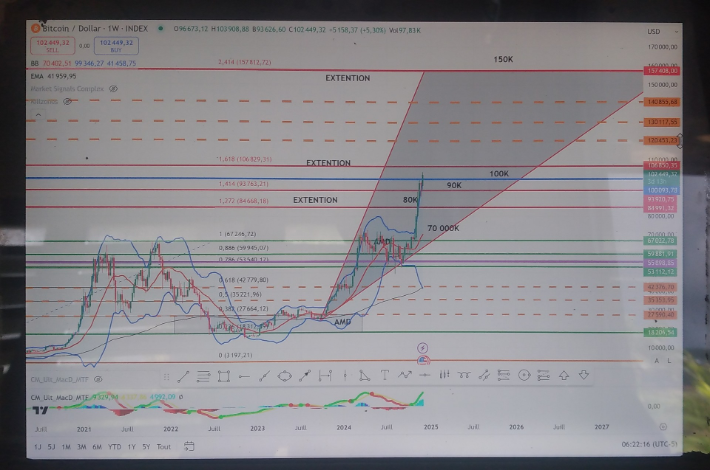This screenshot has width=710, height=470.
Task: Toggle auto scale with the A button
Action: (657, 360)
